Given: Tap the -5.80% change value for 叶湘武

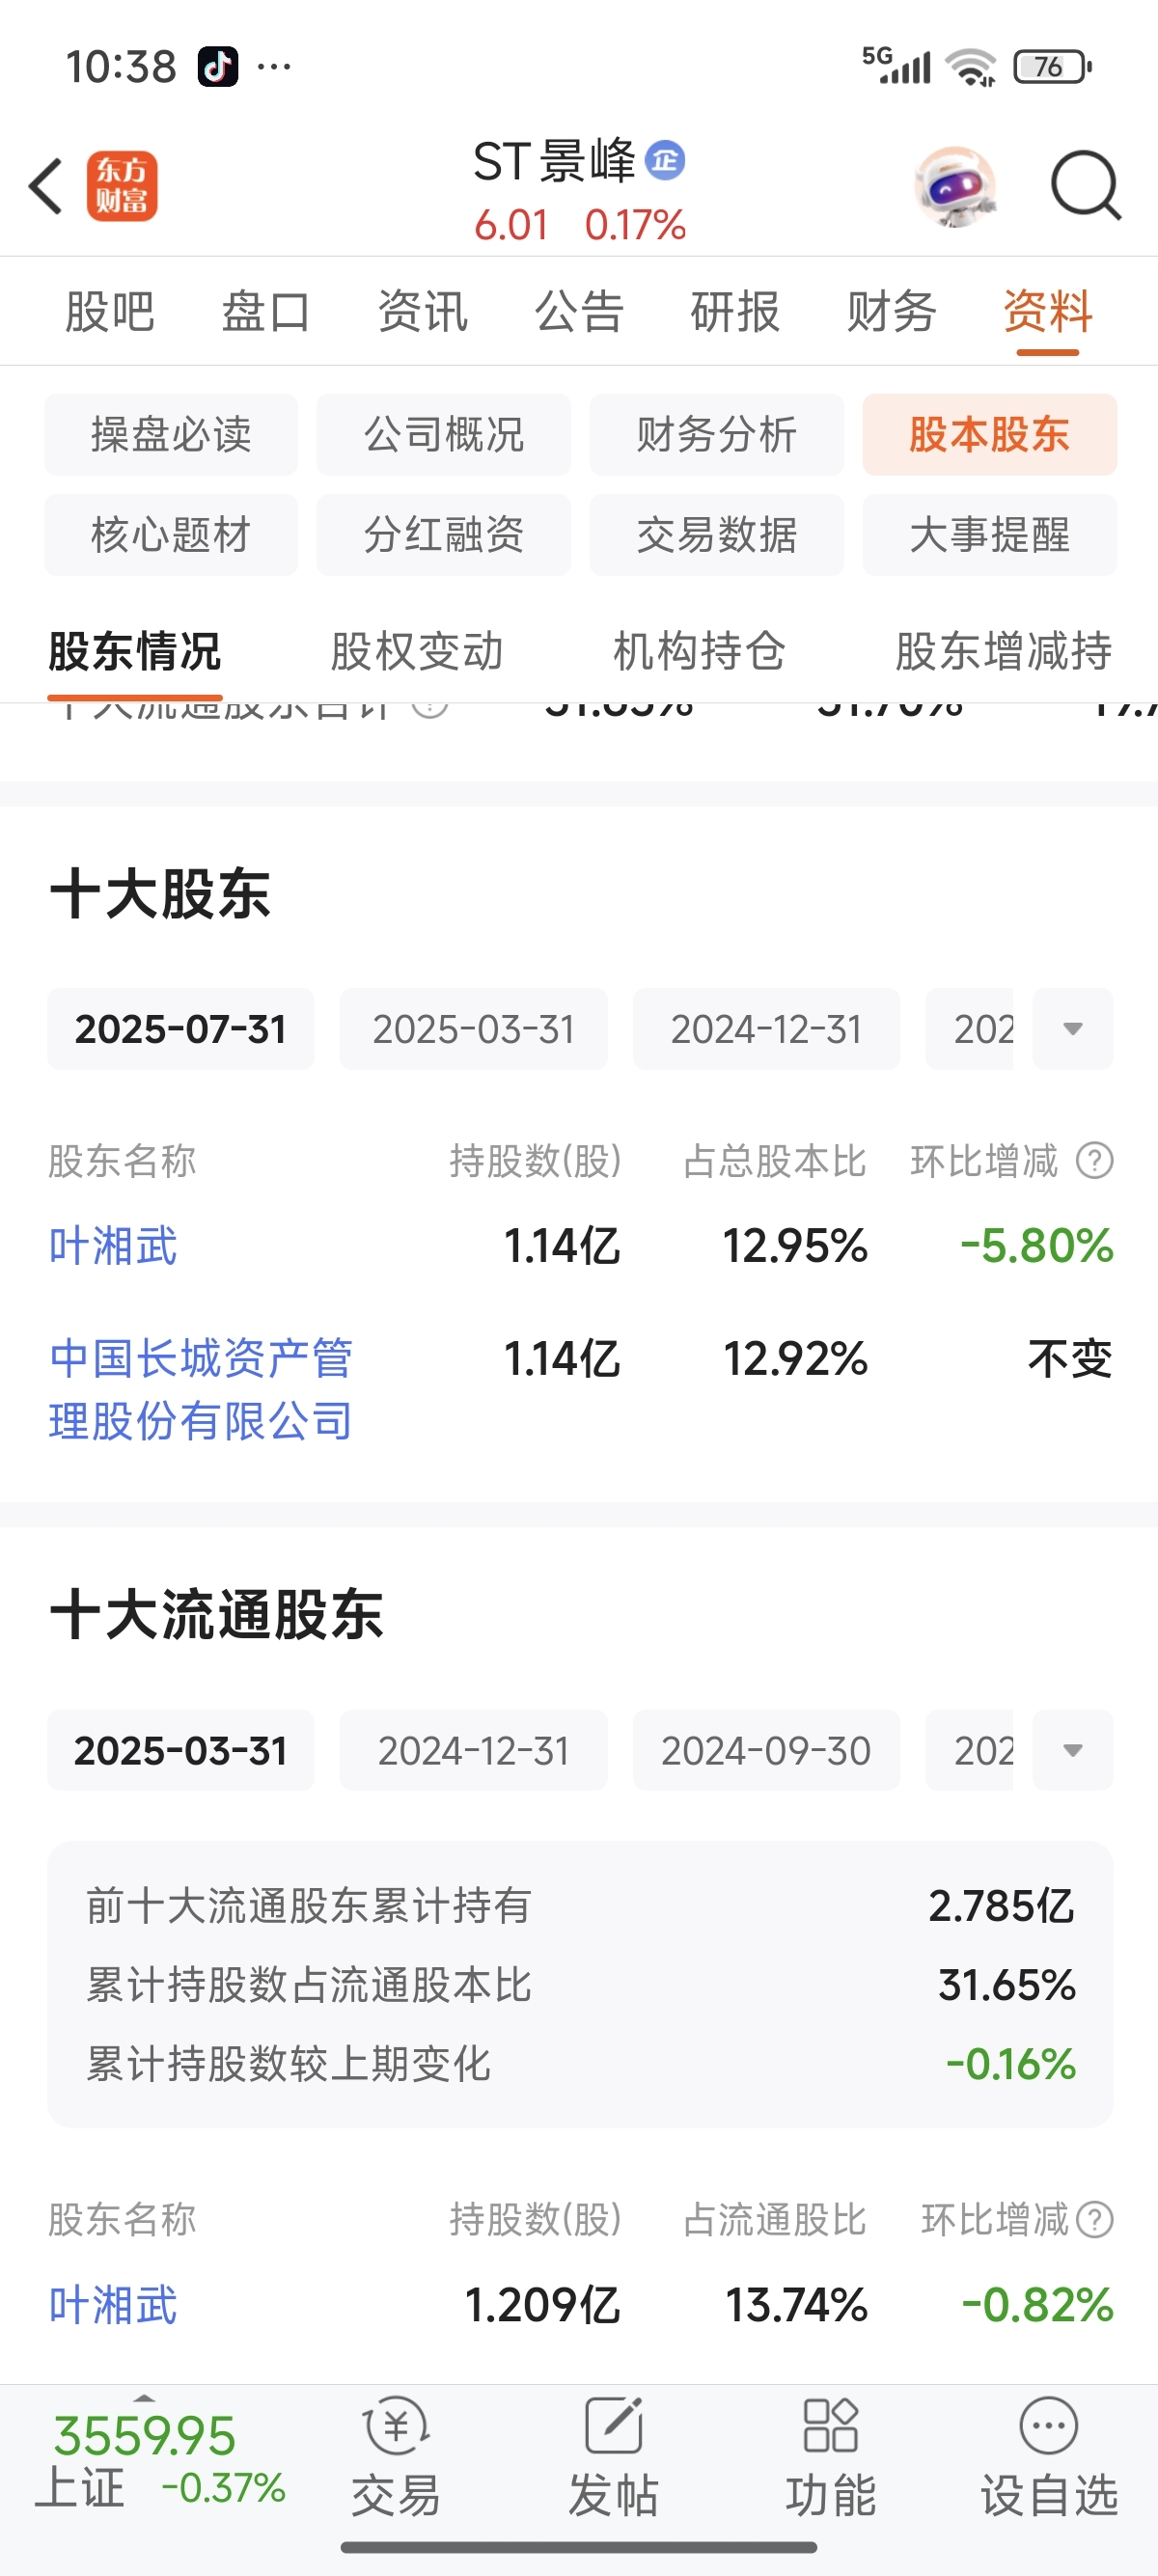Looking at the screenshot, I should tap(1037, 1246).
